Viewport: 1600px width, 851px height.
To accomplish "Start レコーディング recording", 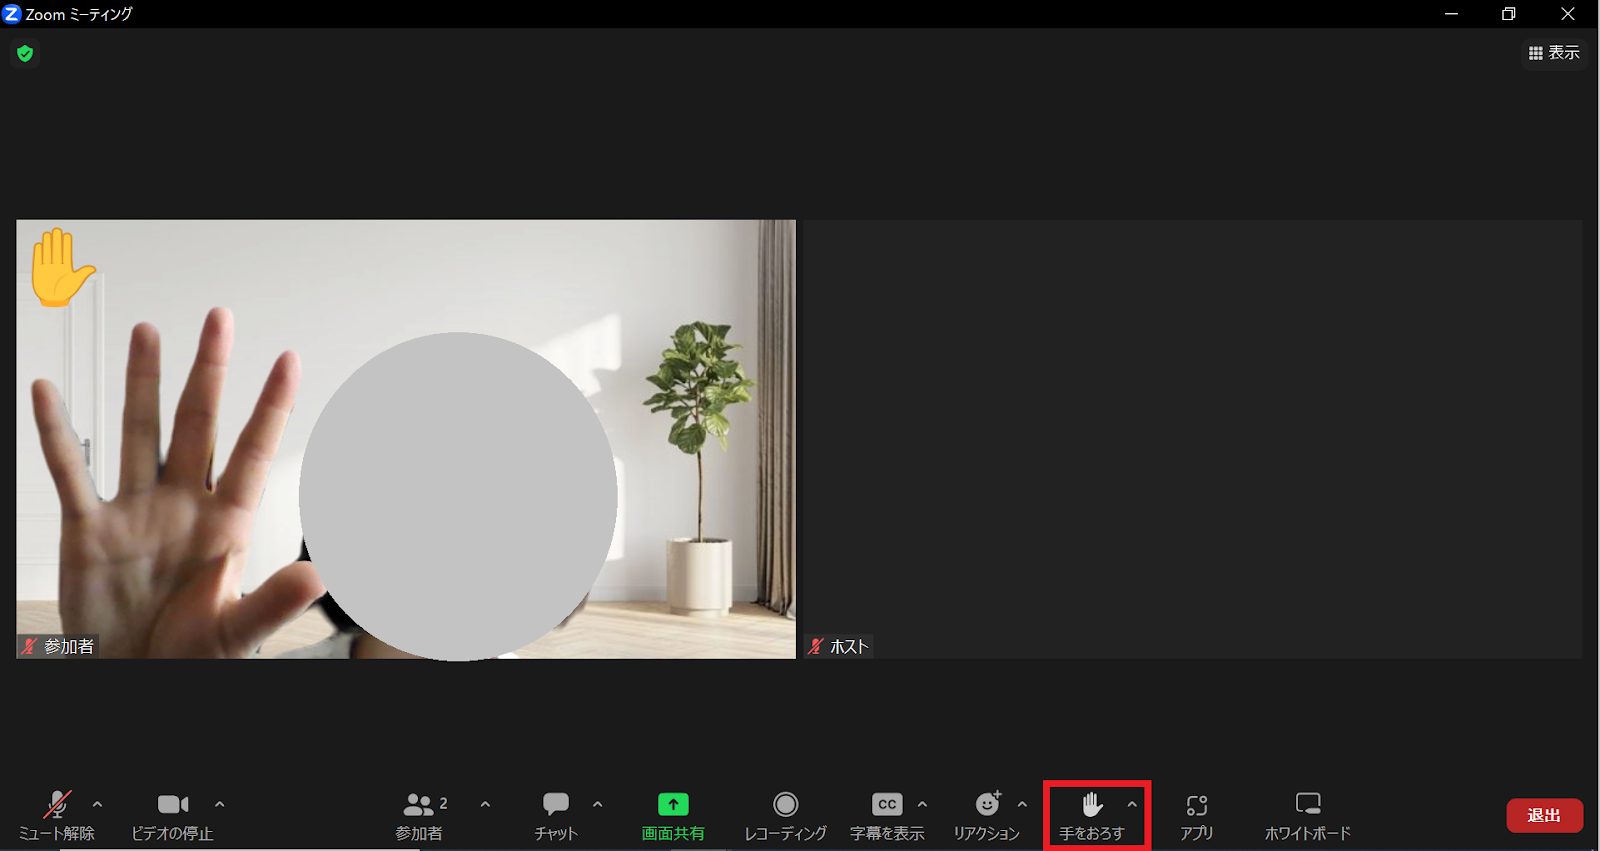I will click(x=786, y=816).
